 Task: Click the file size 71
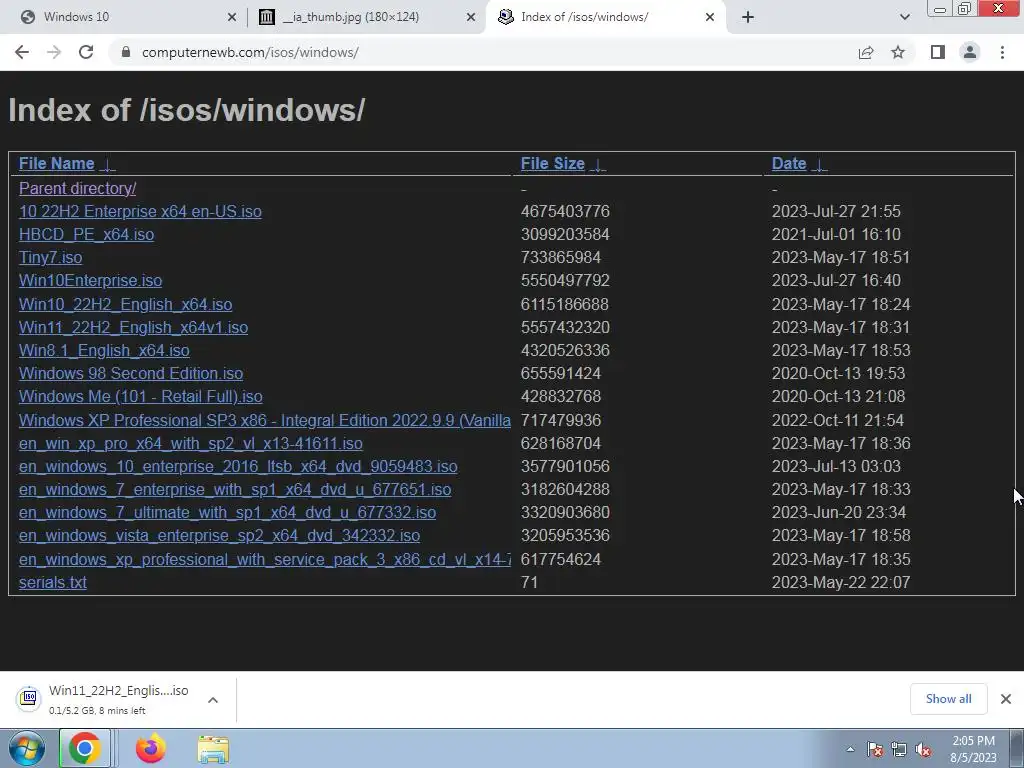click(x=529, y=582)
